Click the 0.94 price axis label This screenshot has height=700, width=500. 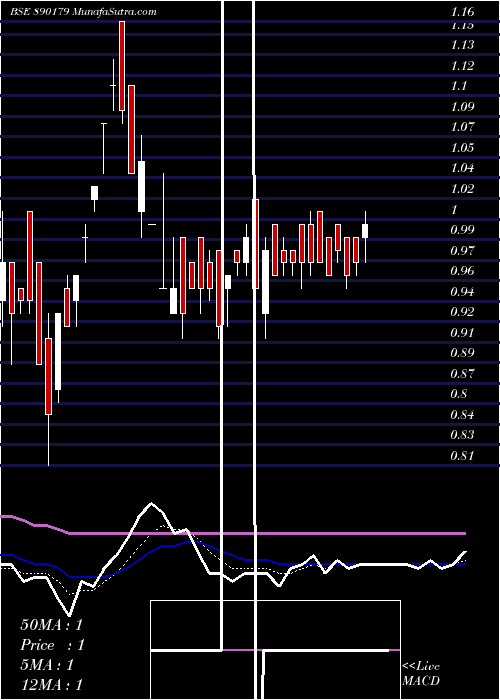(x=462, y=292)
